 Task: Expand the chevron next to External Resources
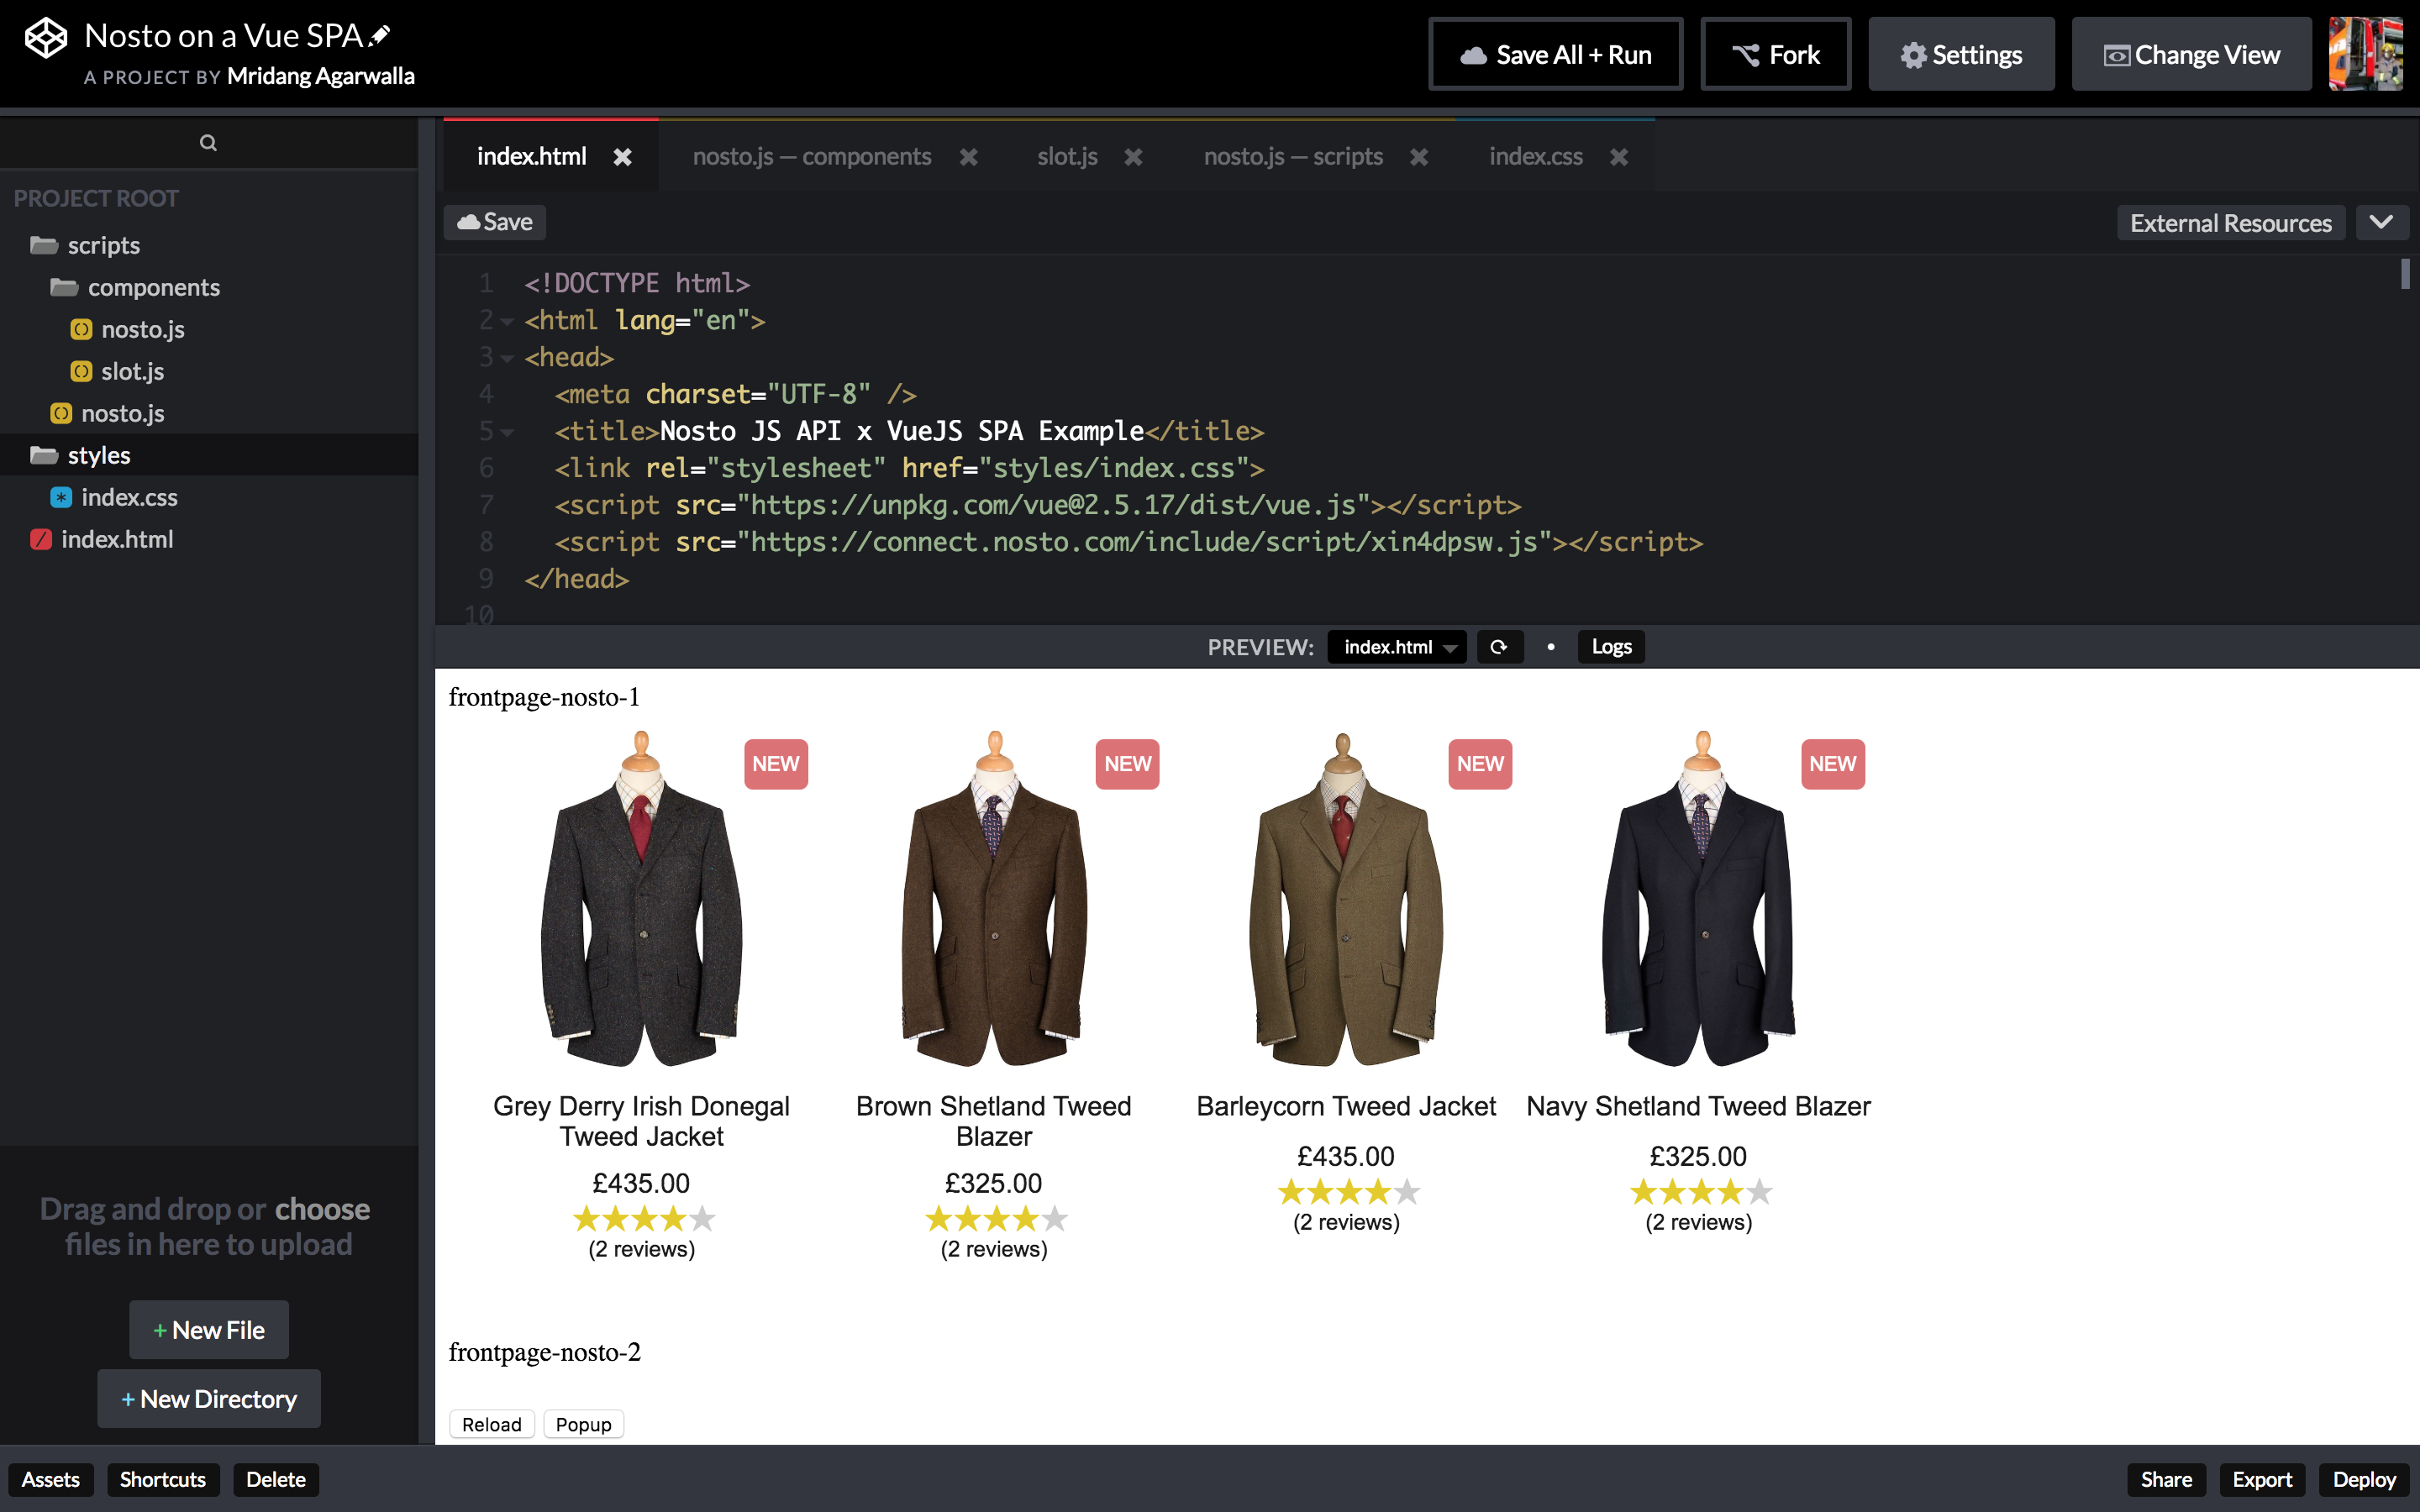click(x=2382, y=223)
